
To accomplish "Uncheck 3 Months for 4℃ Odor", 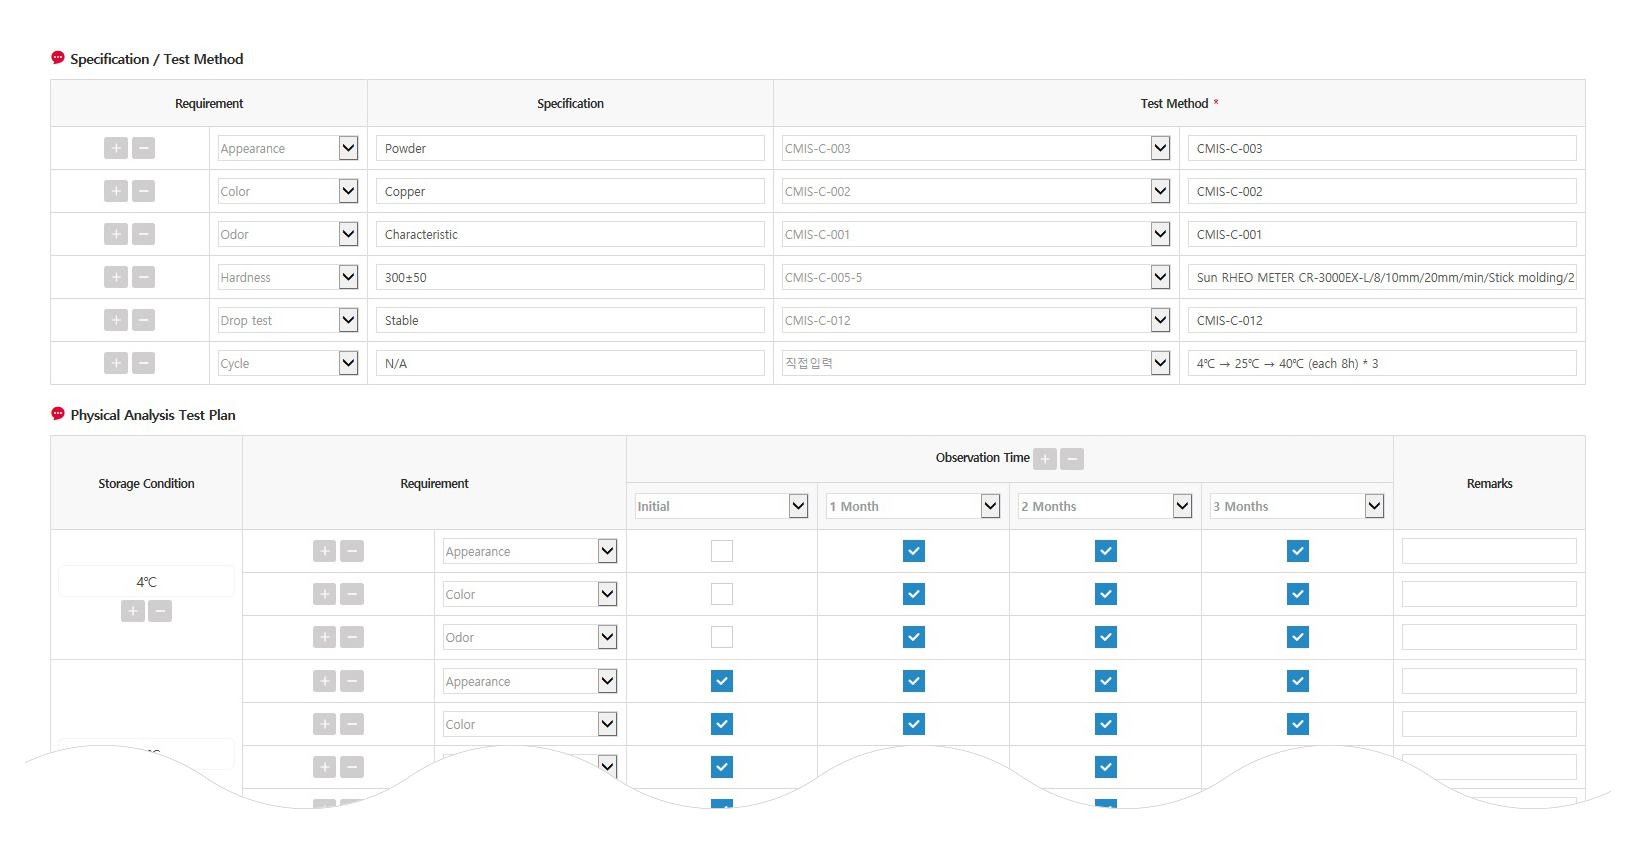I will click(1298, 637).
